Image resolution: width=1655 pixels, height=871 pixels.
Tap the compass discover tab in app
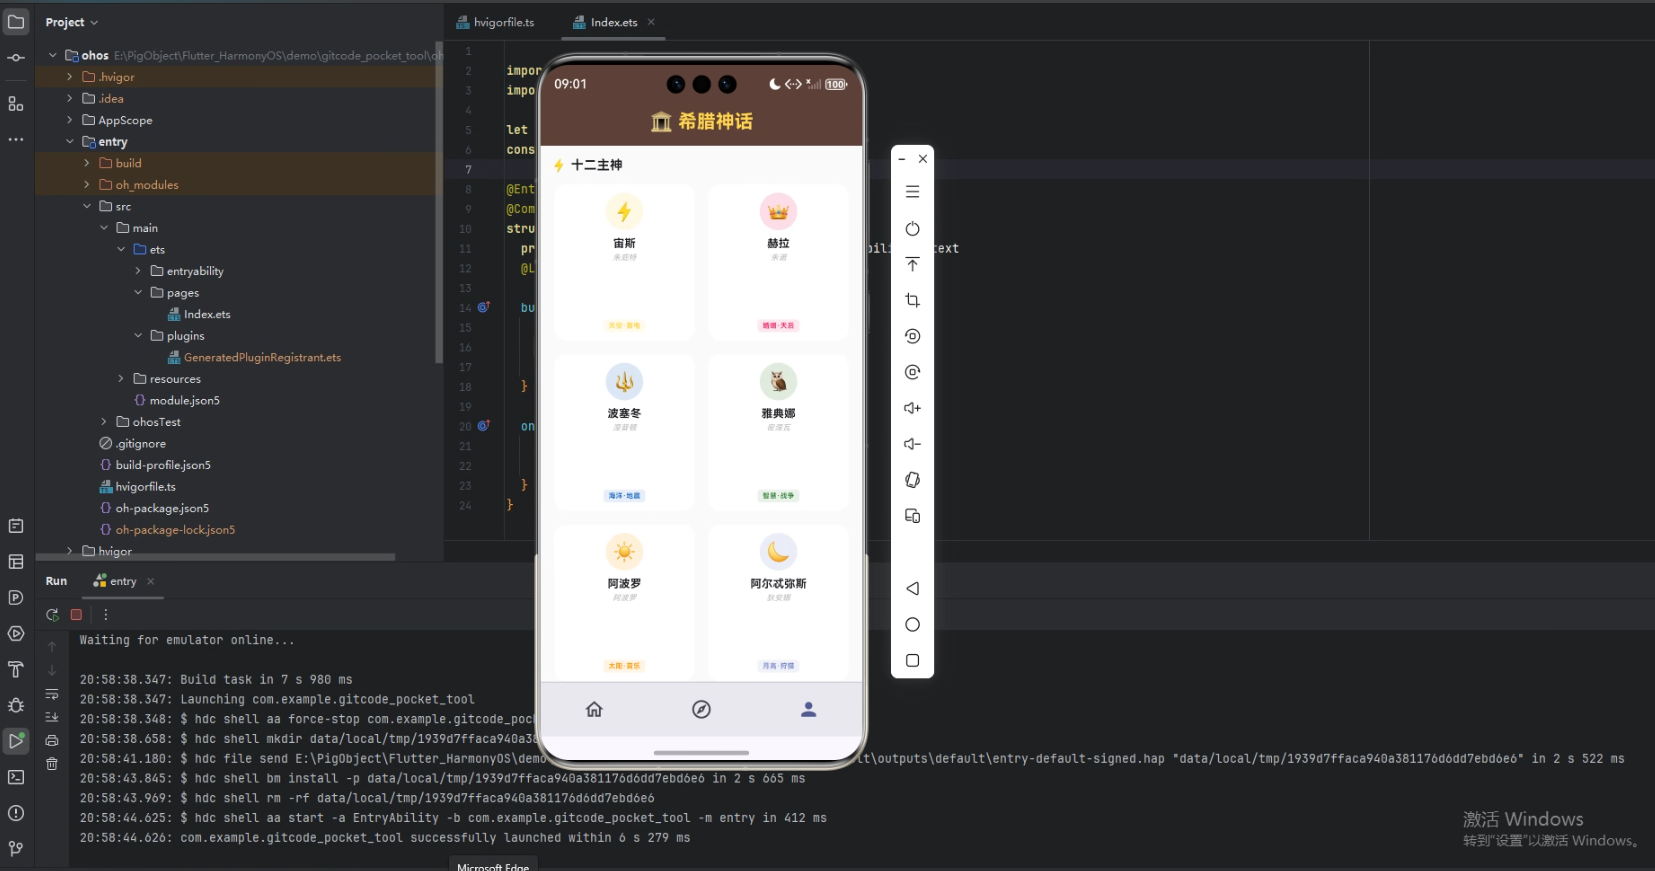point(701,709)
